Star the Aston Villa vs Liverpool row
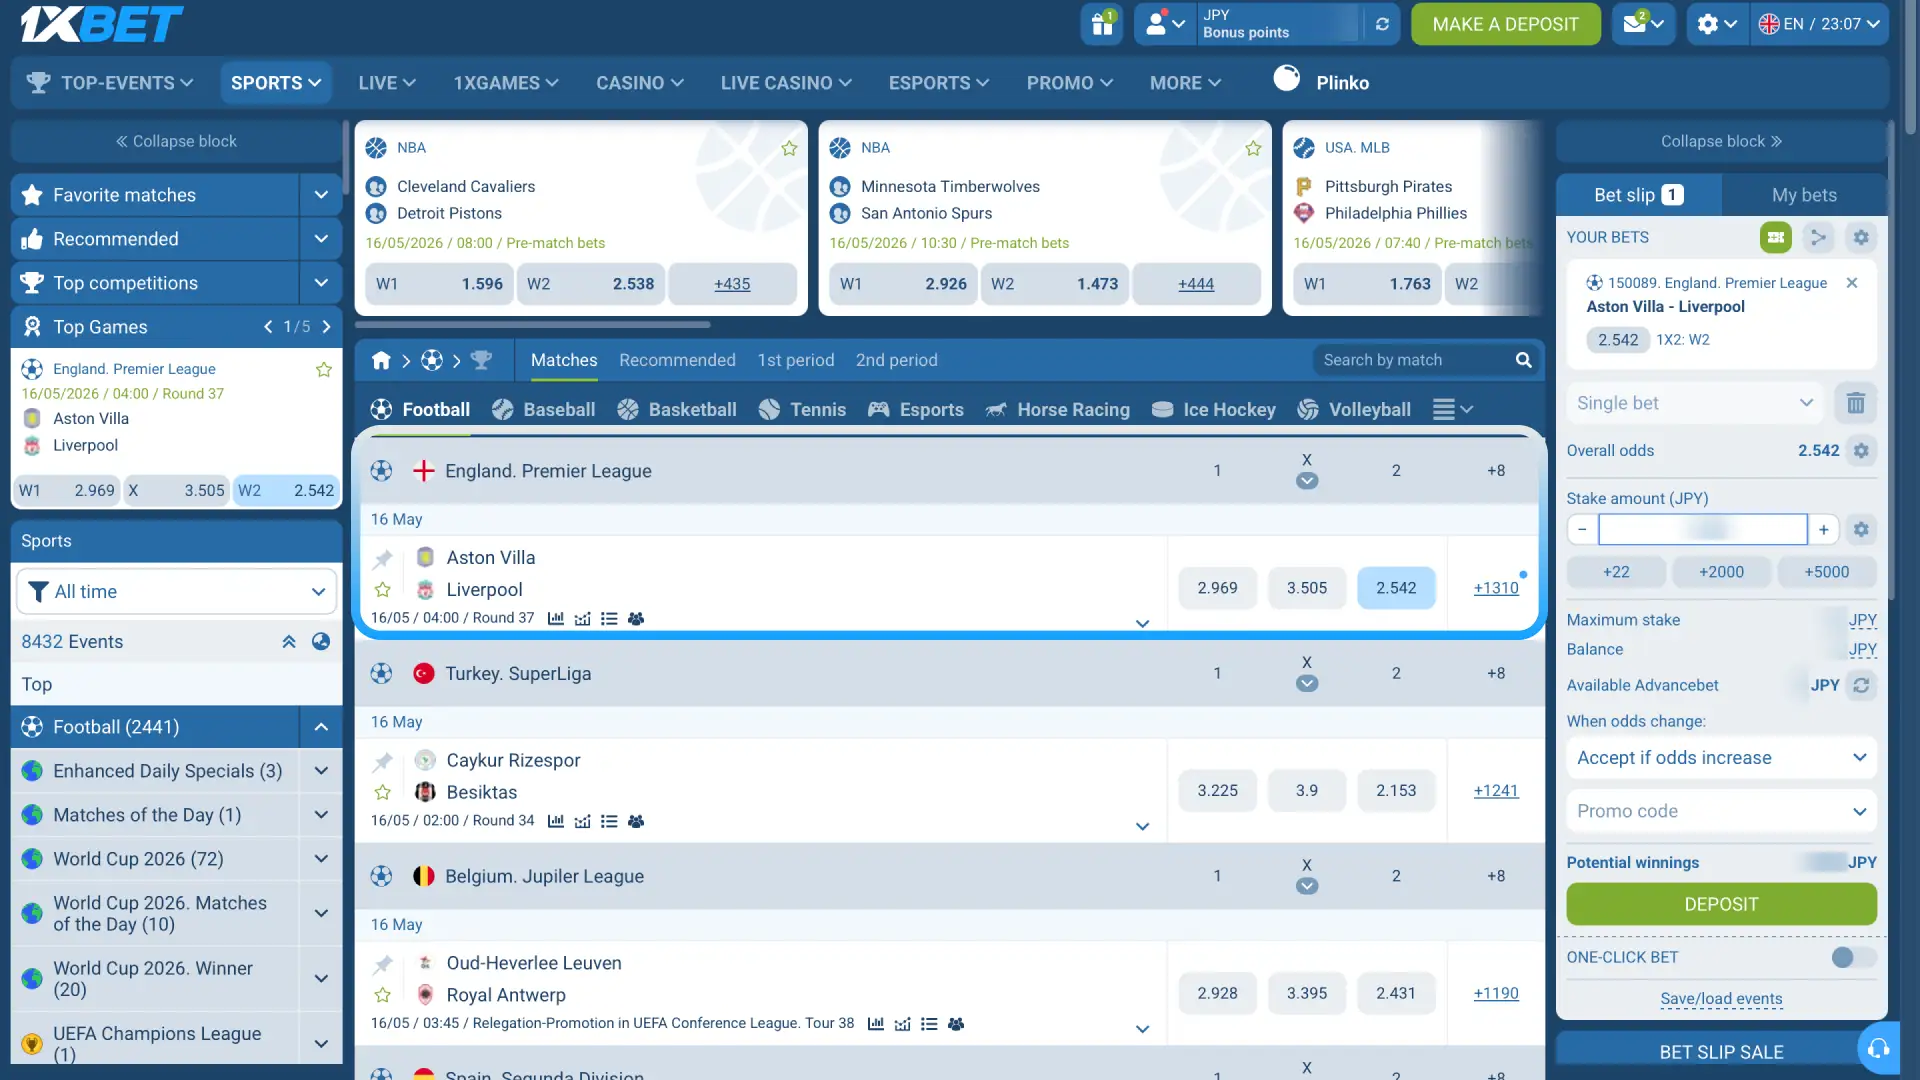Viewport: 1920px width, 1080px height. point(382,590)
